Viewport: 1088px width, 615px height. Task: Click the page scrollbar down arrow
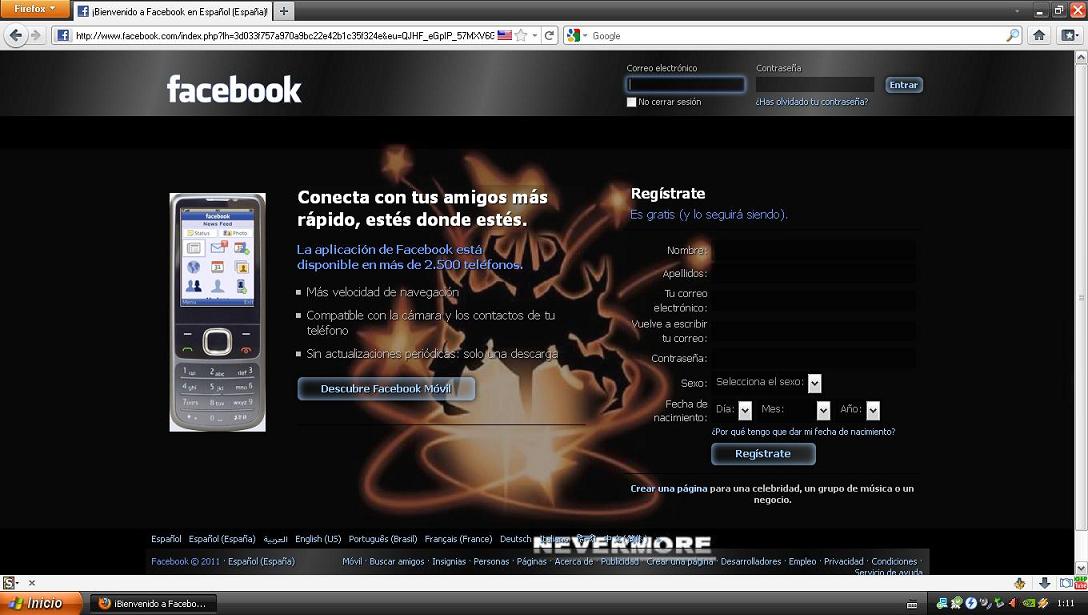pyautogui.click(x=1081, y=568)
